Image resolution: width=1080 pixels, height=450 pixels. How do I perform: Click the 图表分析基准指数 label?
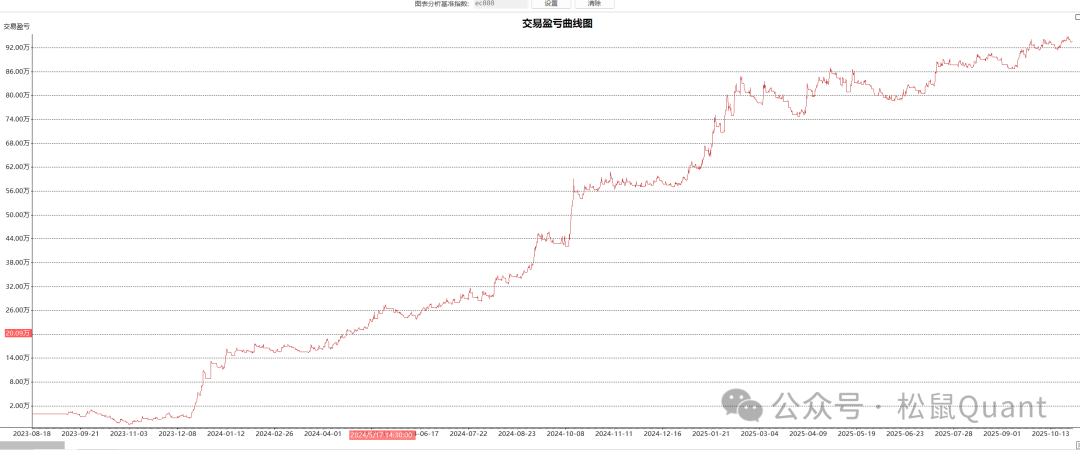[x=441, y=4]
